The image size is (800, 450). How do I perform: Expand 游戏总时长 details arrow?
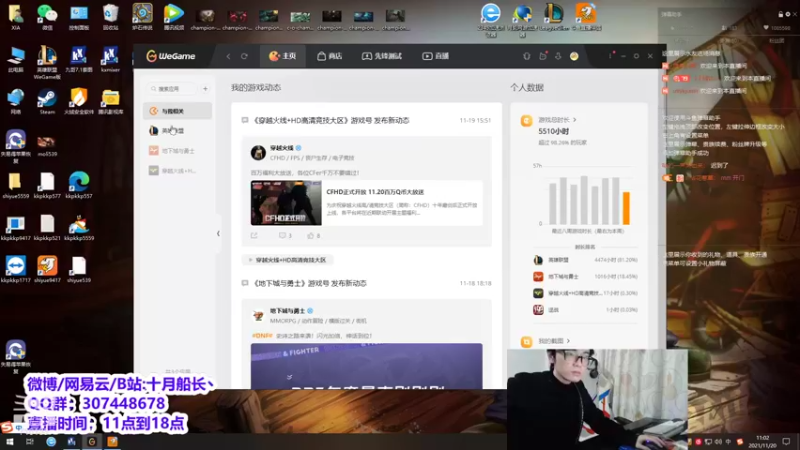tap(575, 120)
